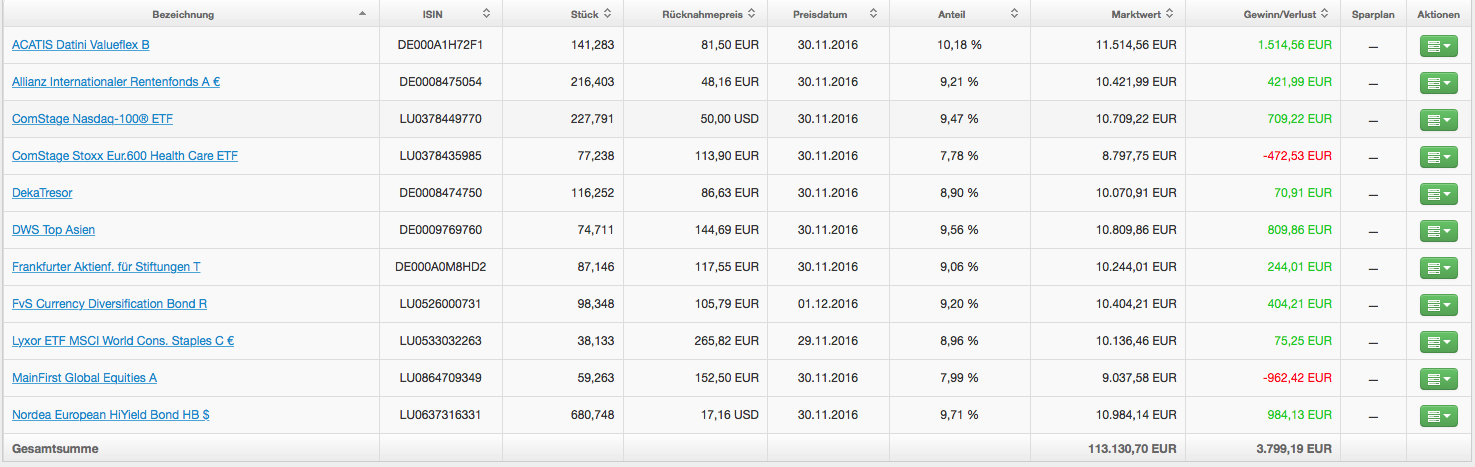
Task: Open Allianz Internationaler Rentenfonds A € link
Action: pyautogui.click(x=116, y=82)
